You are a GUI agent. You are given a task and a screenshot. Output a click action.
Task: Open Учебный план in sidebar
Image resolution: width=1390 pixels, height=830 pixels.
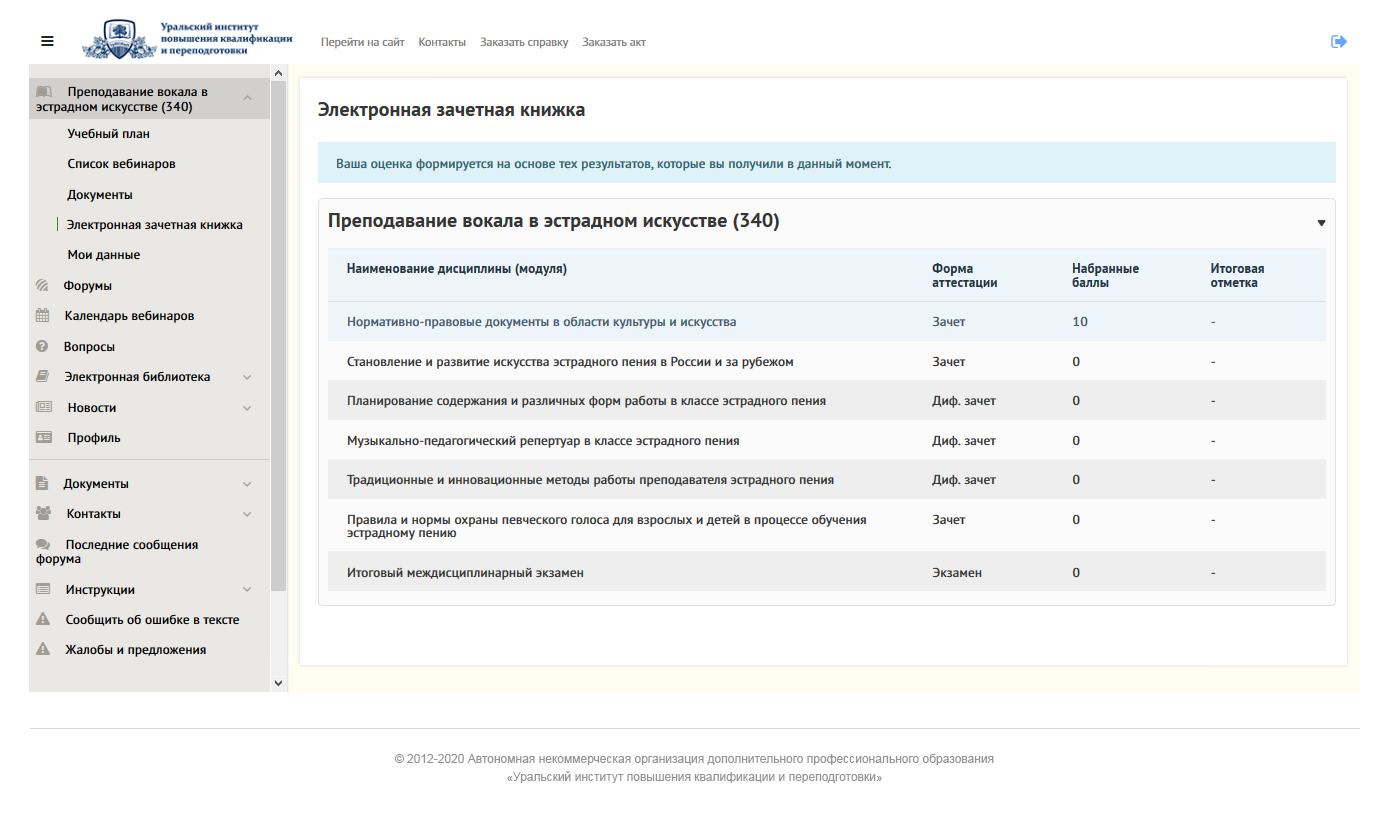click(x=108, y=134)
